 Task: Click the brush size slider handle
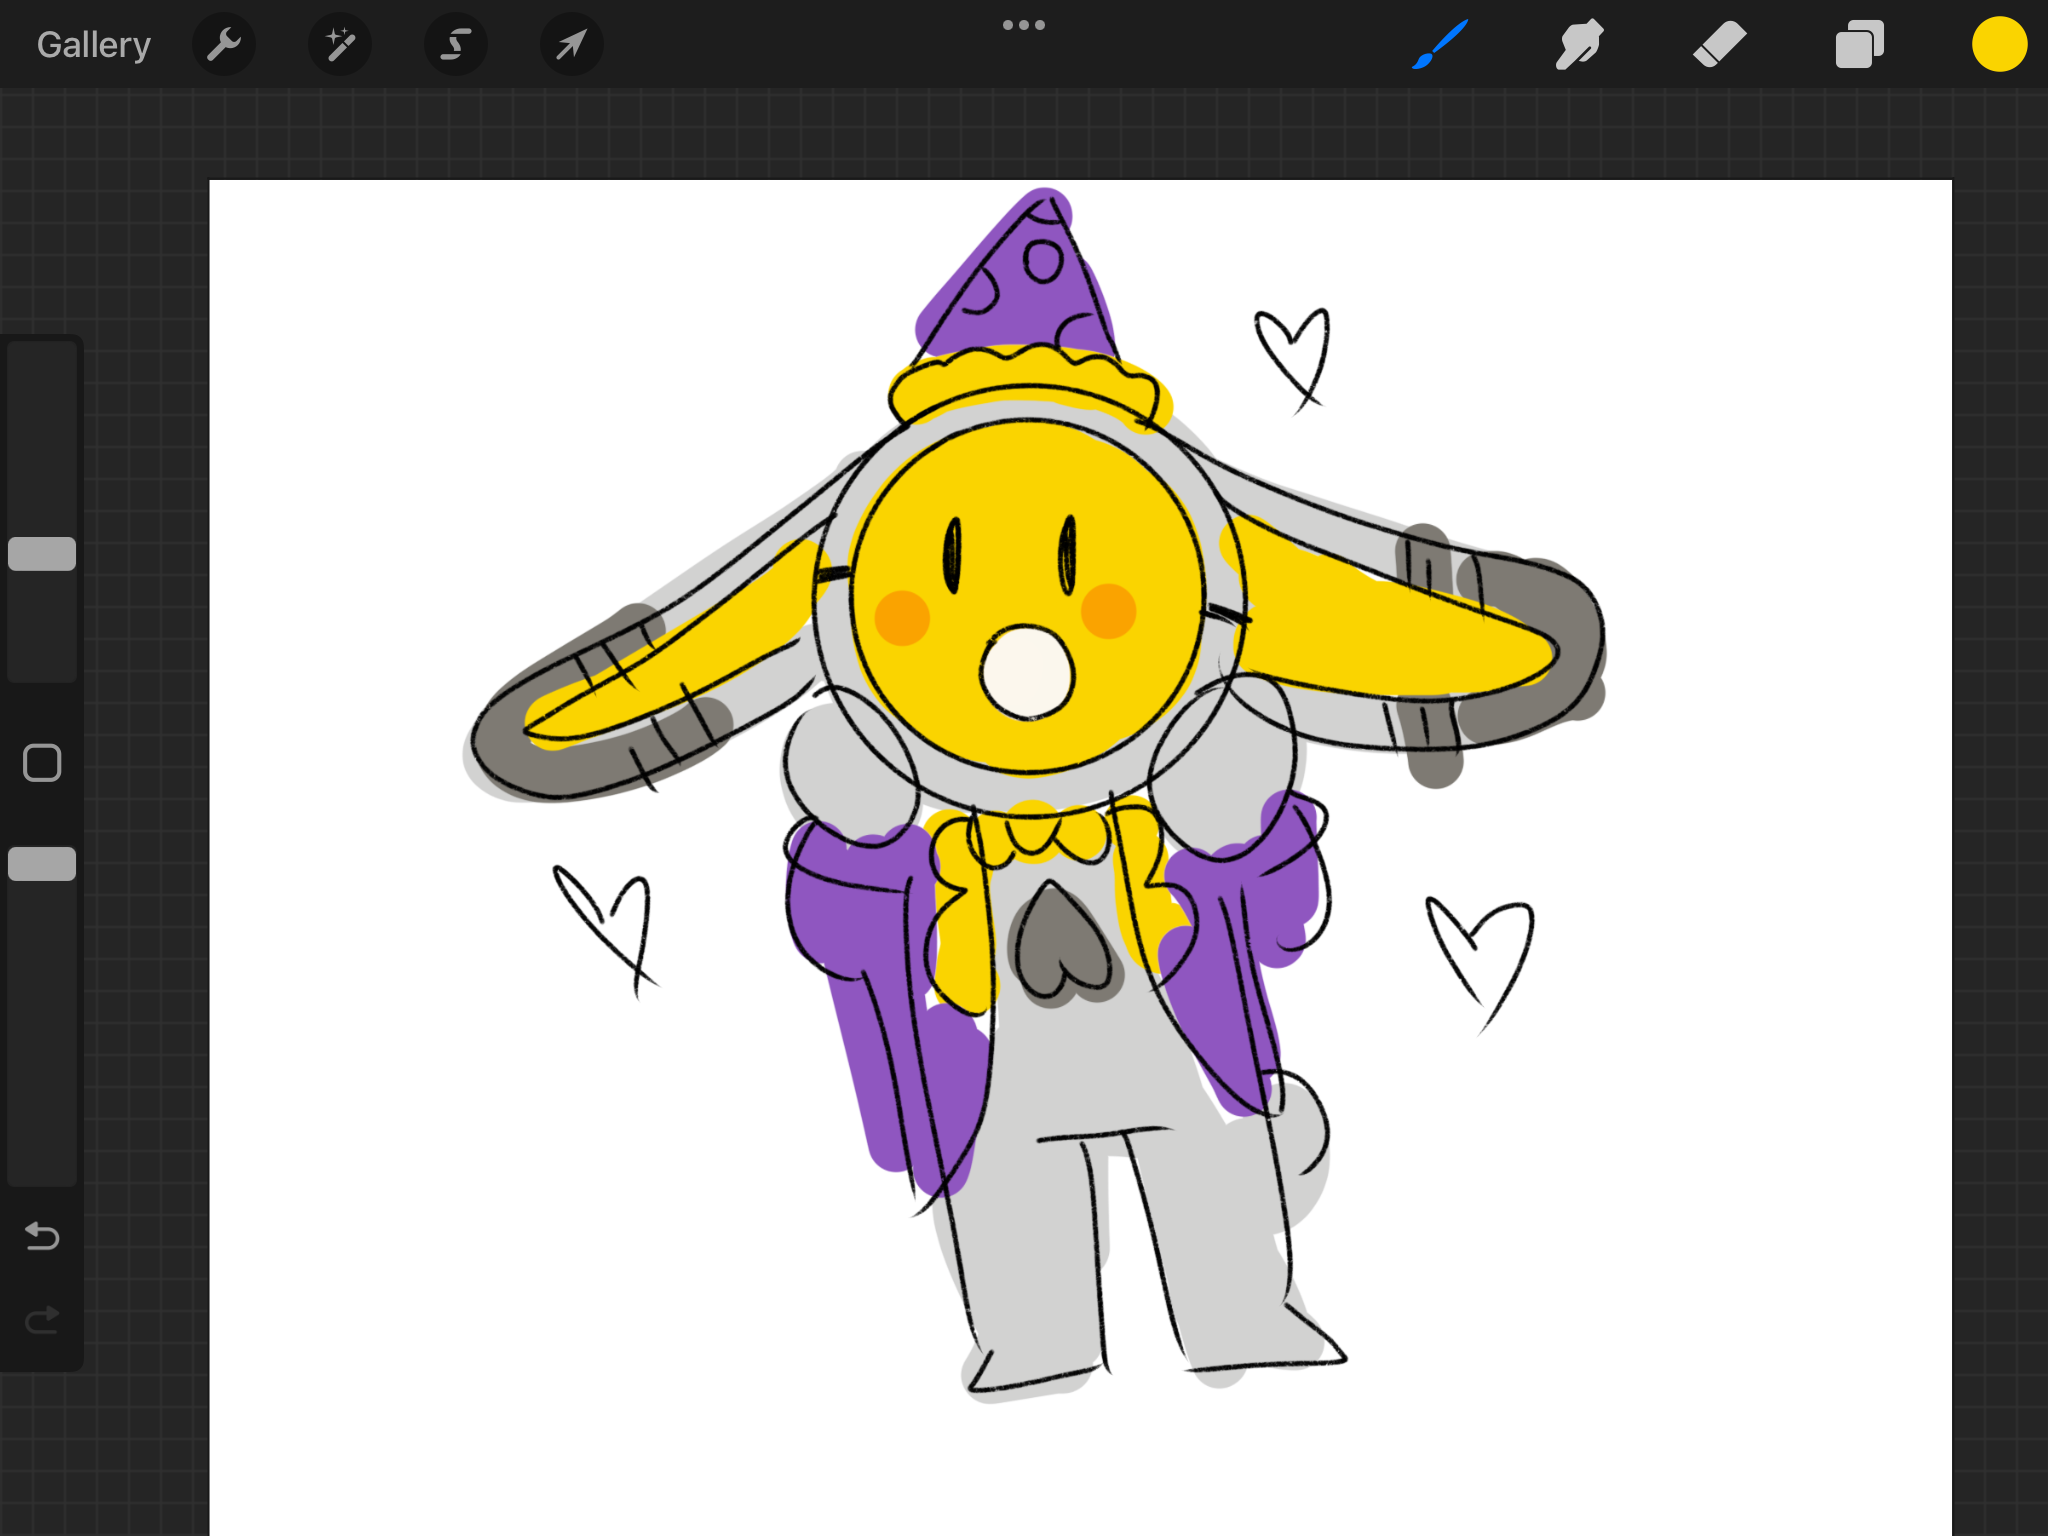tap(42, 554)
